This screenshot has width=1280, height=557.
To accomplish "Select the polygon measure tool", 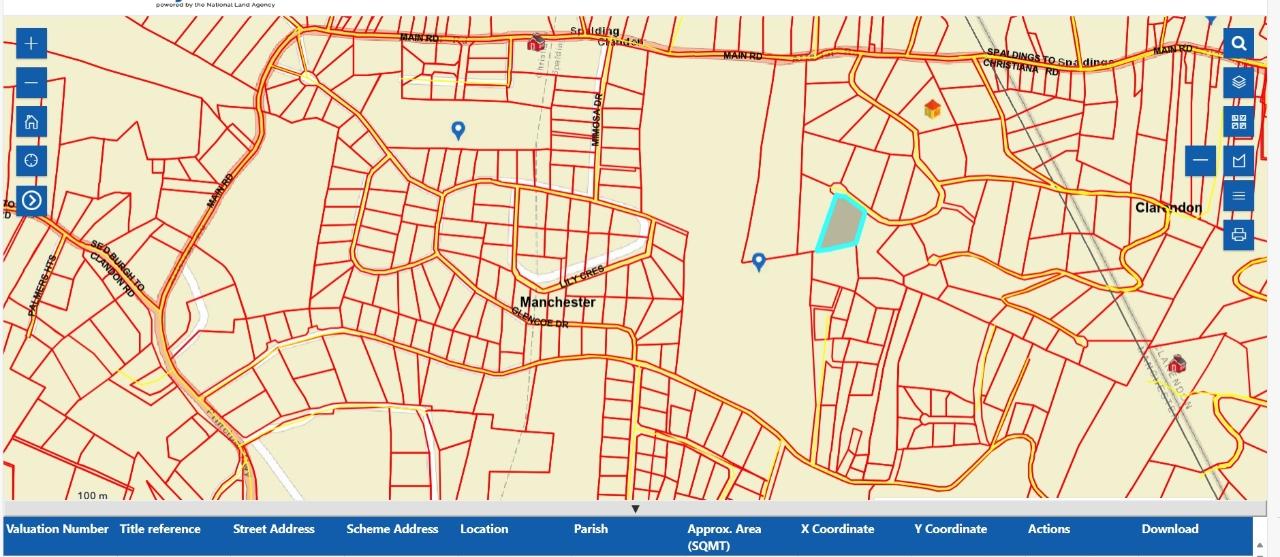I will [1239, 161].
